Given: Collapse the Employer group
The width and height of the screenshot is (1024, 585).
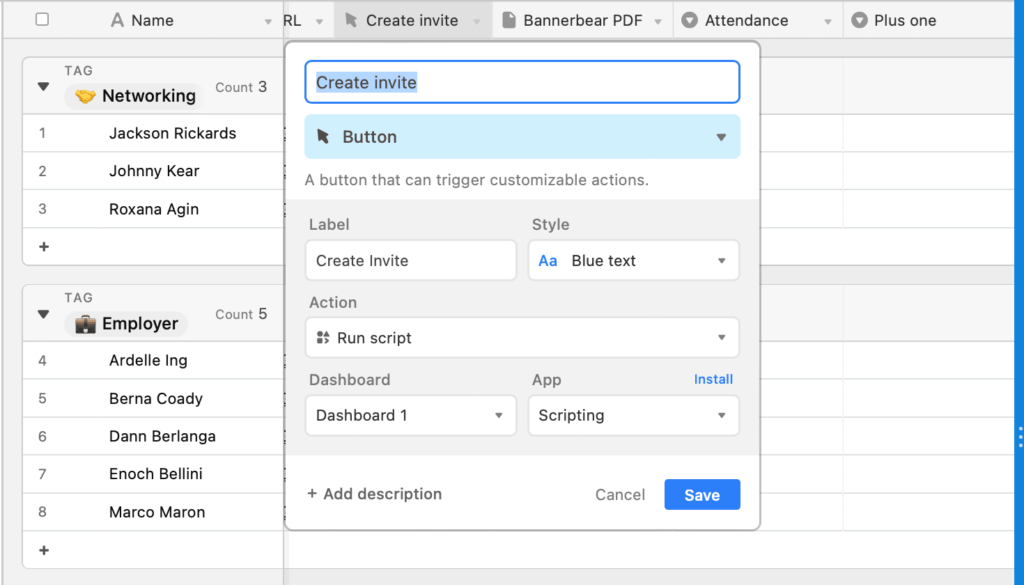Looking at the screenshot, I should pos(43,314).
